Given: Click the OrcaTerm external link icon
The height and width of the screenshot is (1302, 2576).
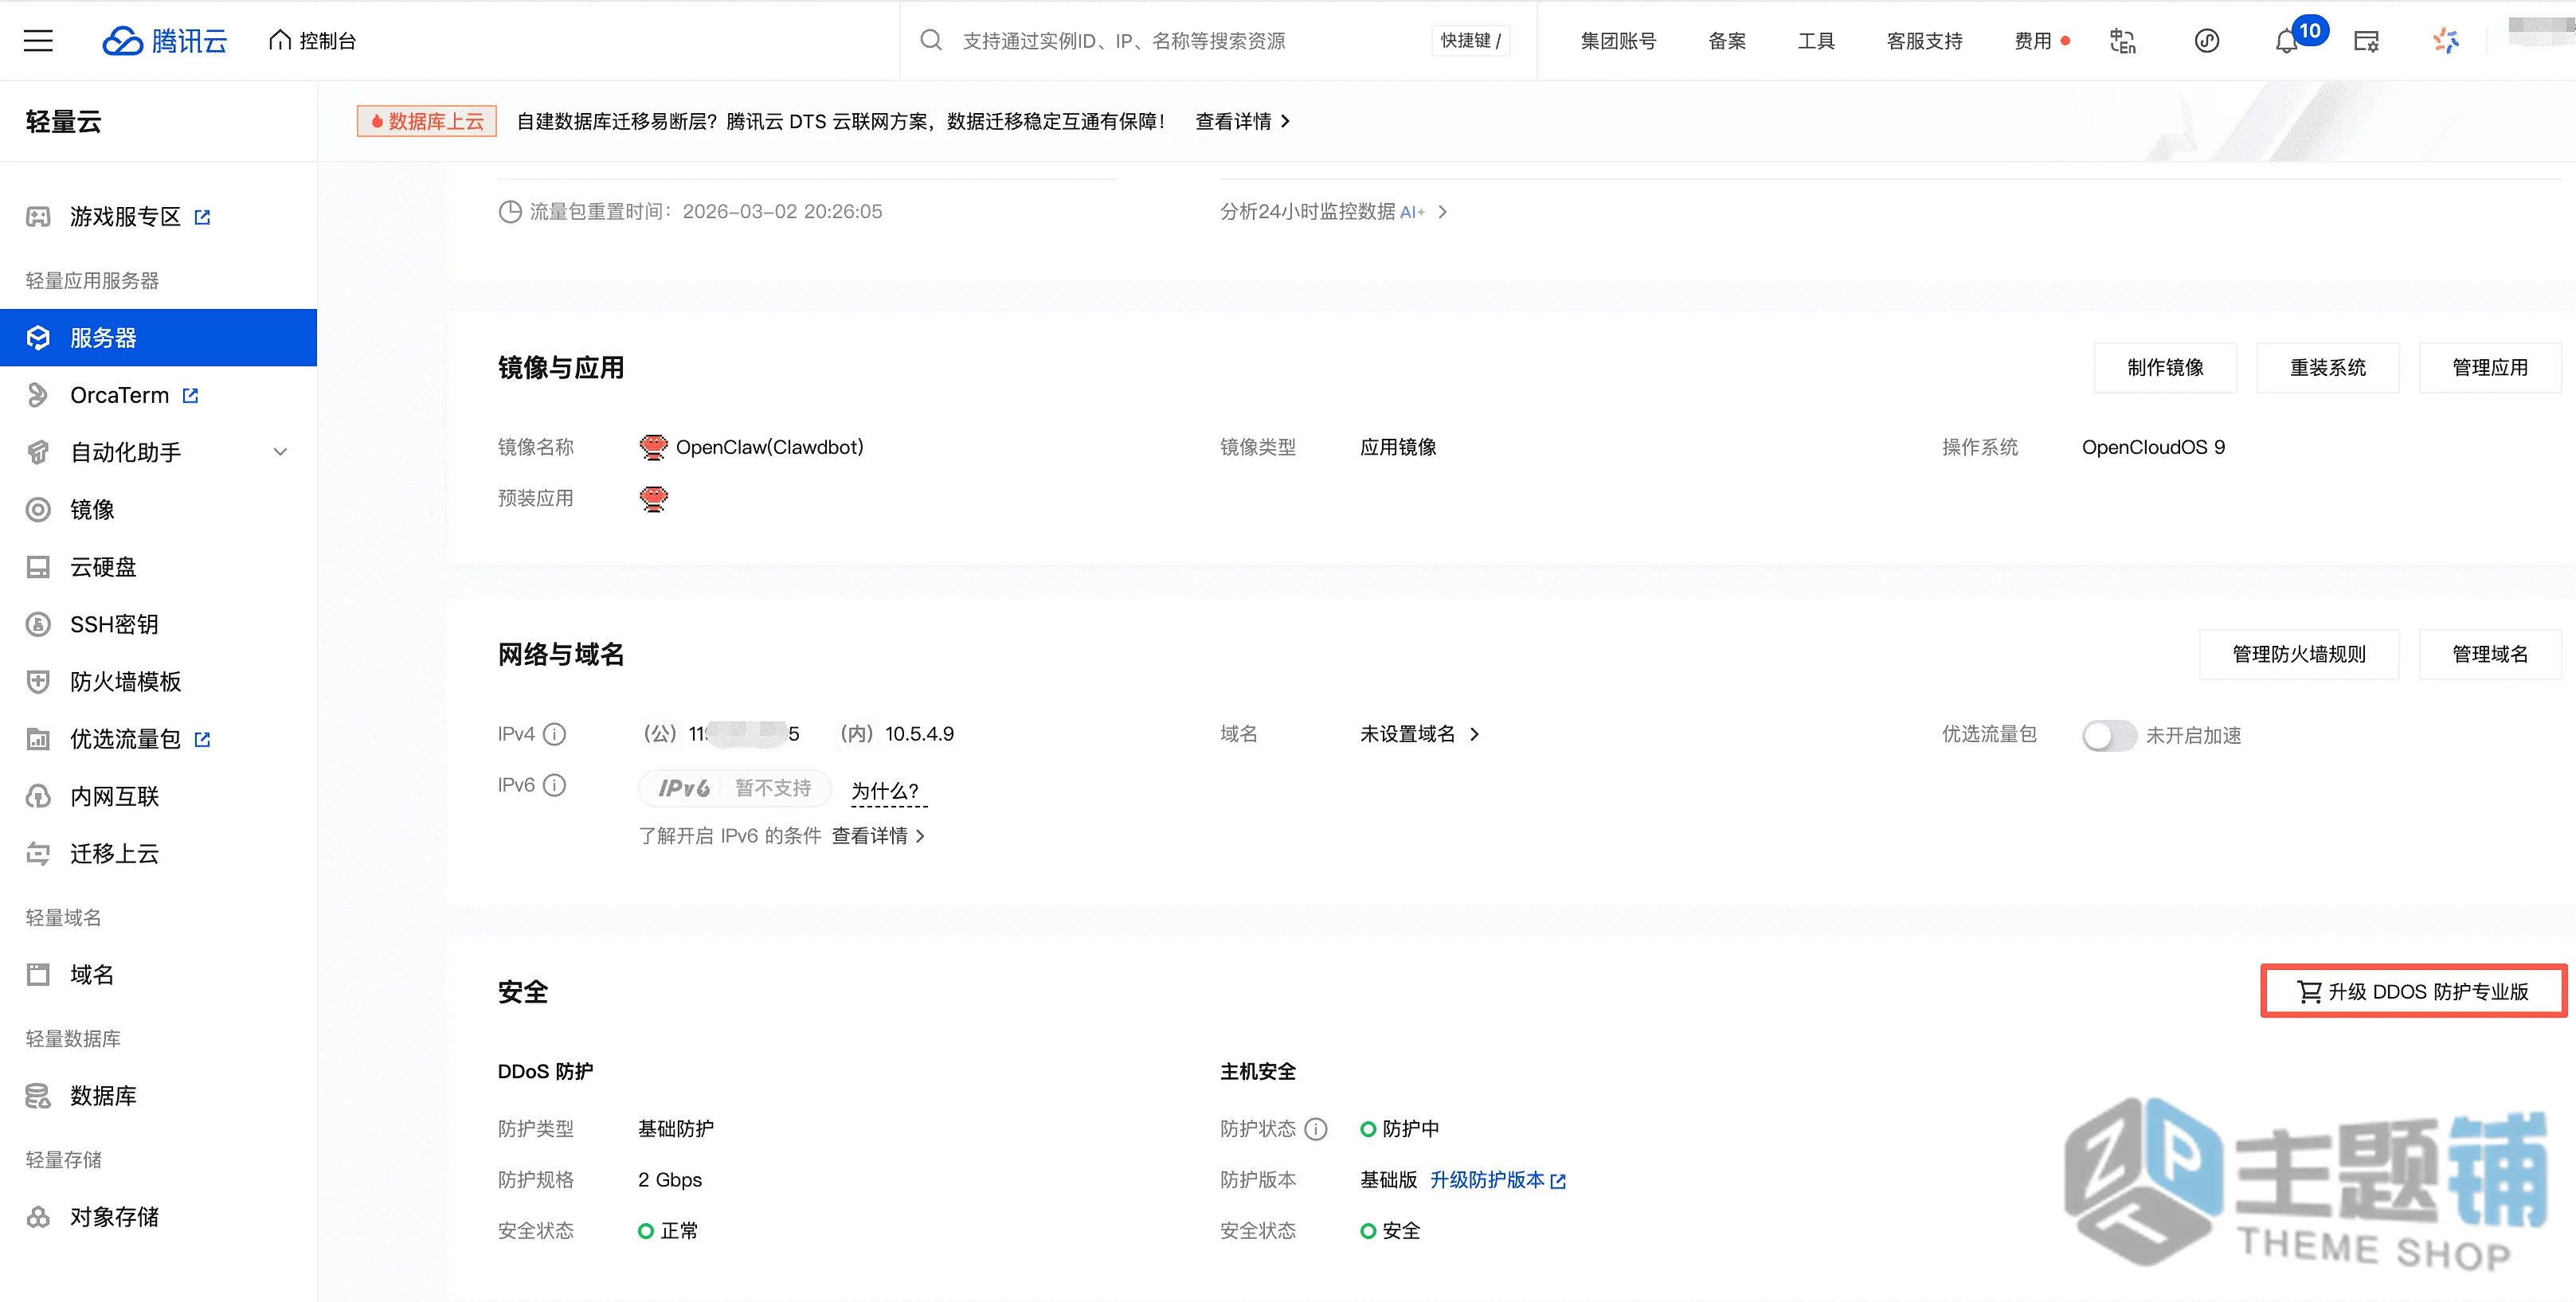Looking at the screenshot, I should (x=191, y=396).
